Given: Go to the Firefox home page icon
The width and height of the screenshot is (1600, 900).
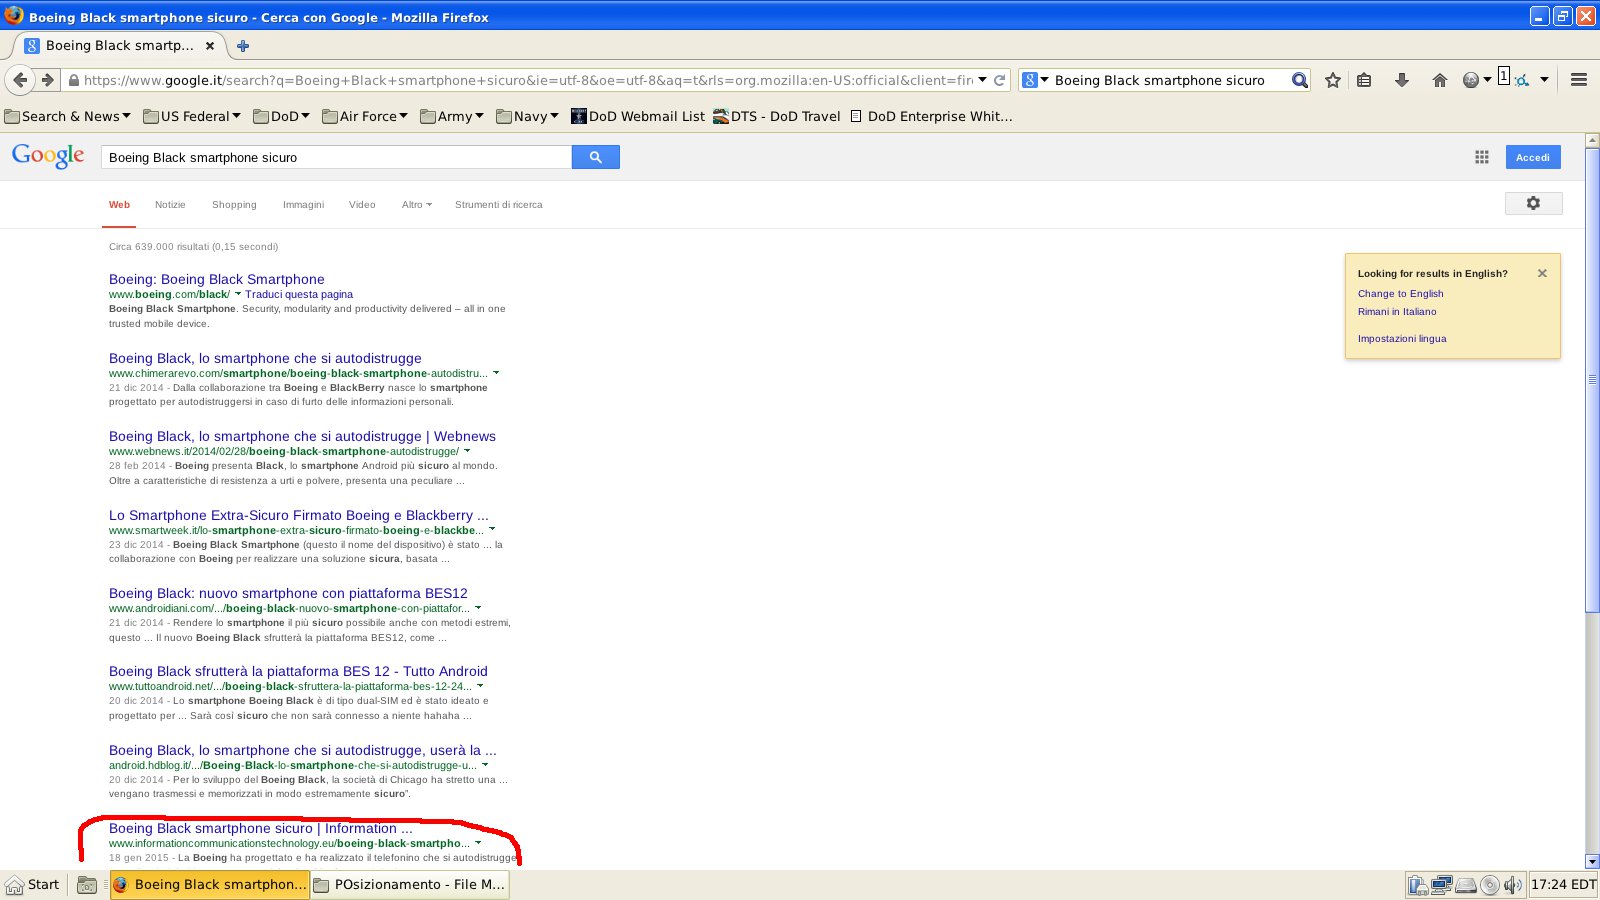Looking at the screenshot, I should 1439,80.
